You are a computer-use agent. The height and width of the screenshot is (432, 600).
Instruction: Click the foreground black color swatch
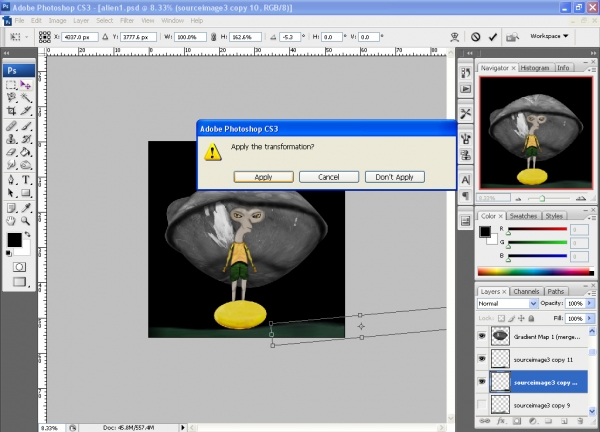(x=15, y=240)
